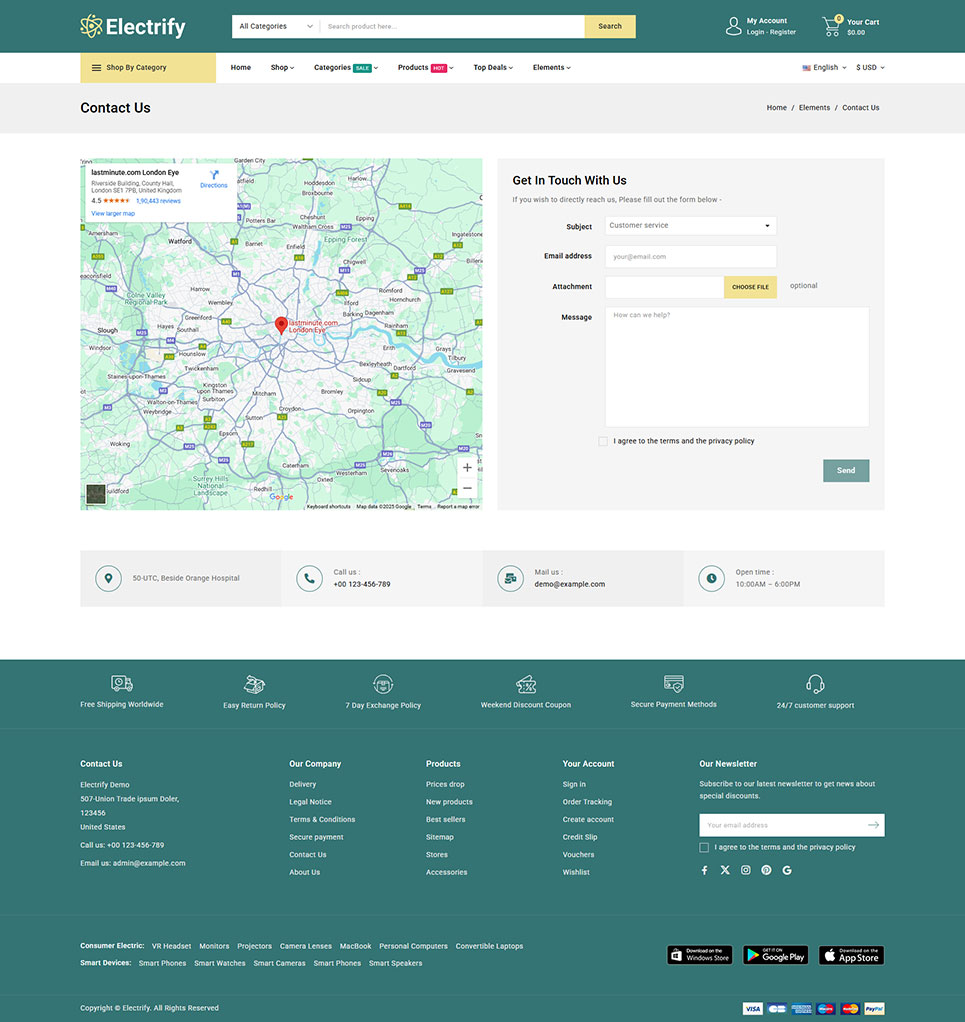Open the X (Twitter) social icon

pos(725,870)
